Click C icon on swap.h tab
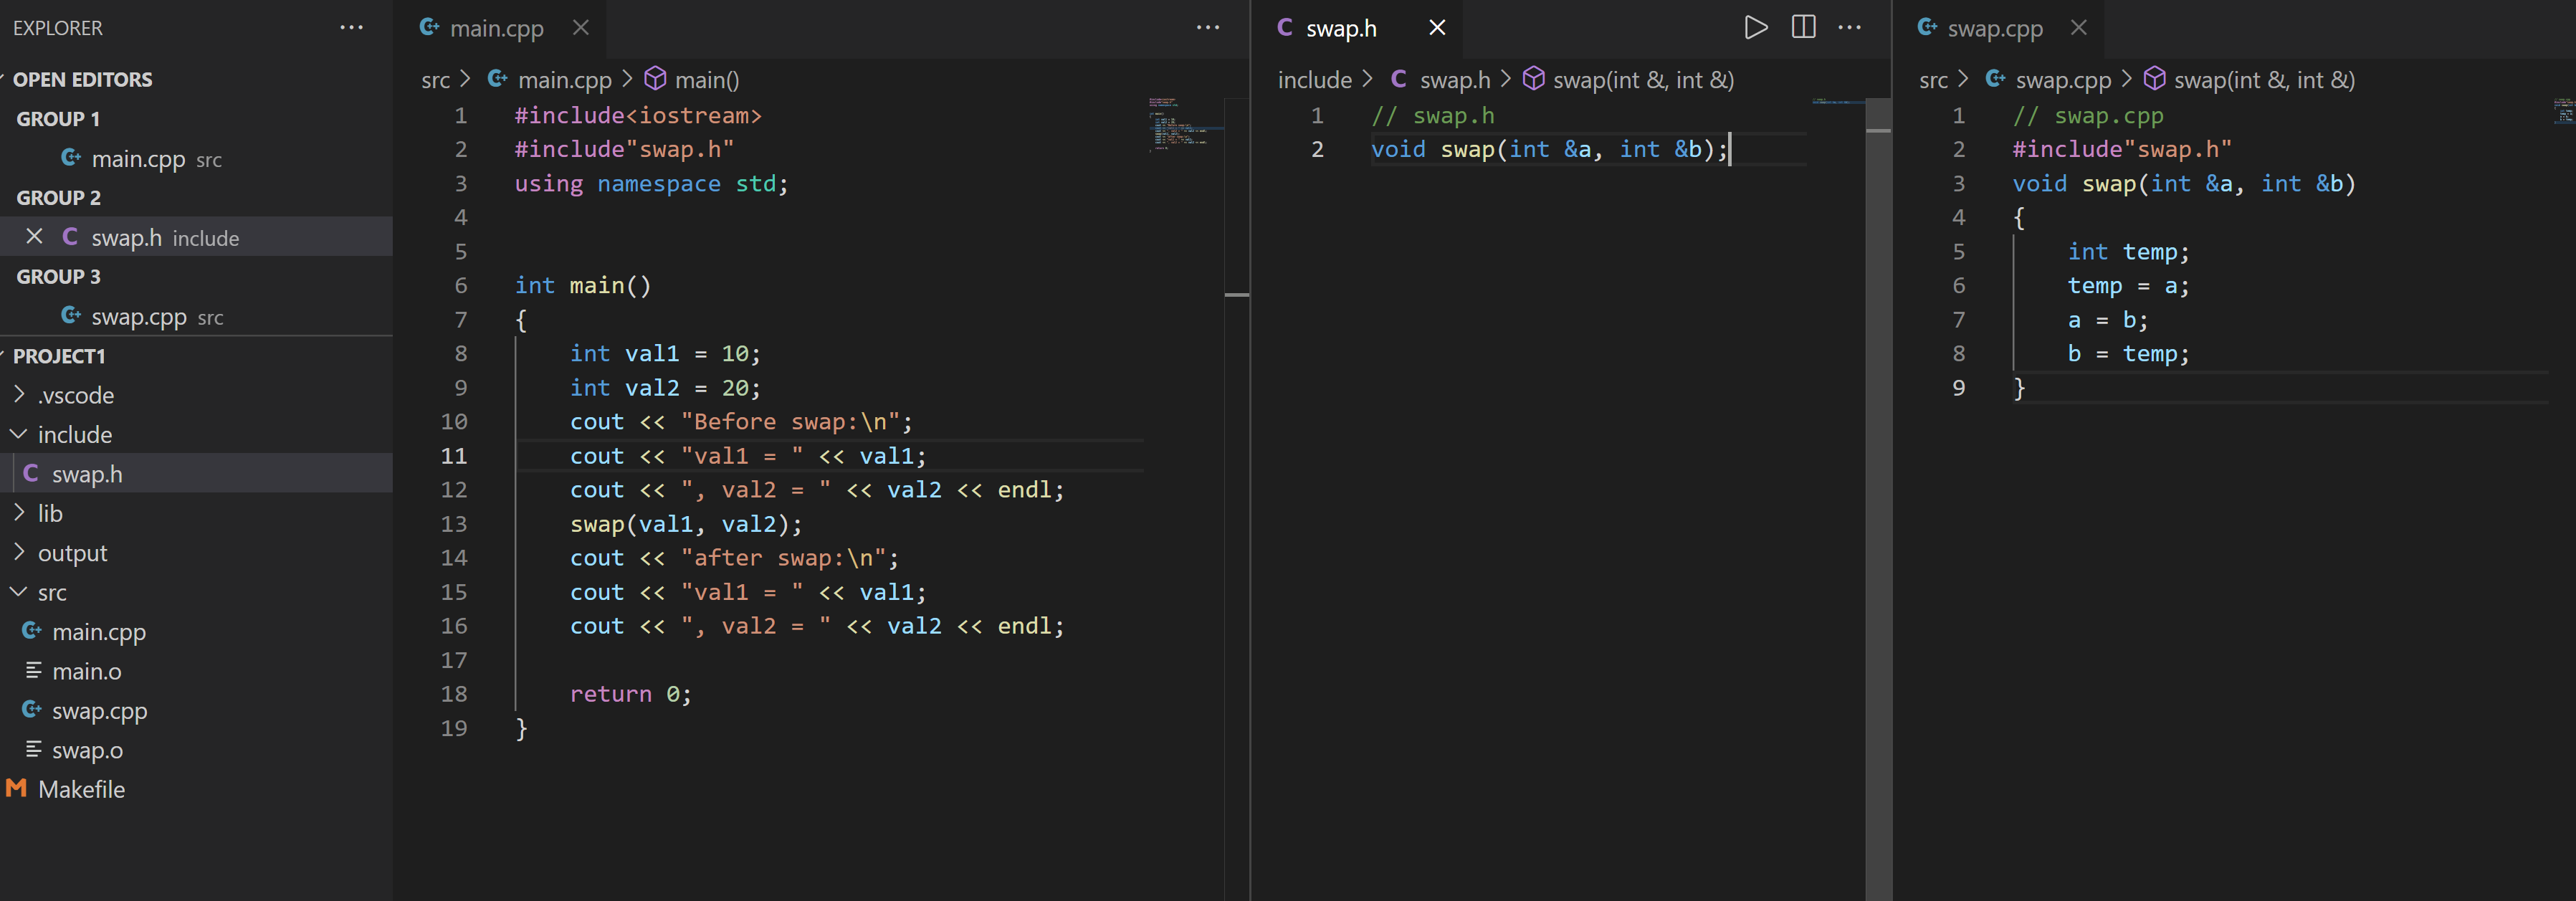The height and width of the screenshot is (901, 2576). (x=1285, y=27)
